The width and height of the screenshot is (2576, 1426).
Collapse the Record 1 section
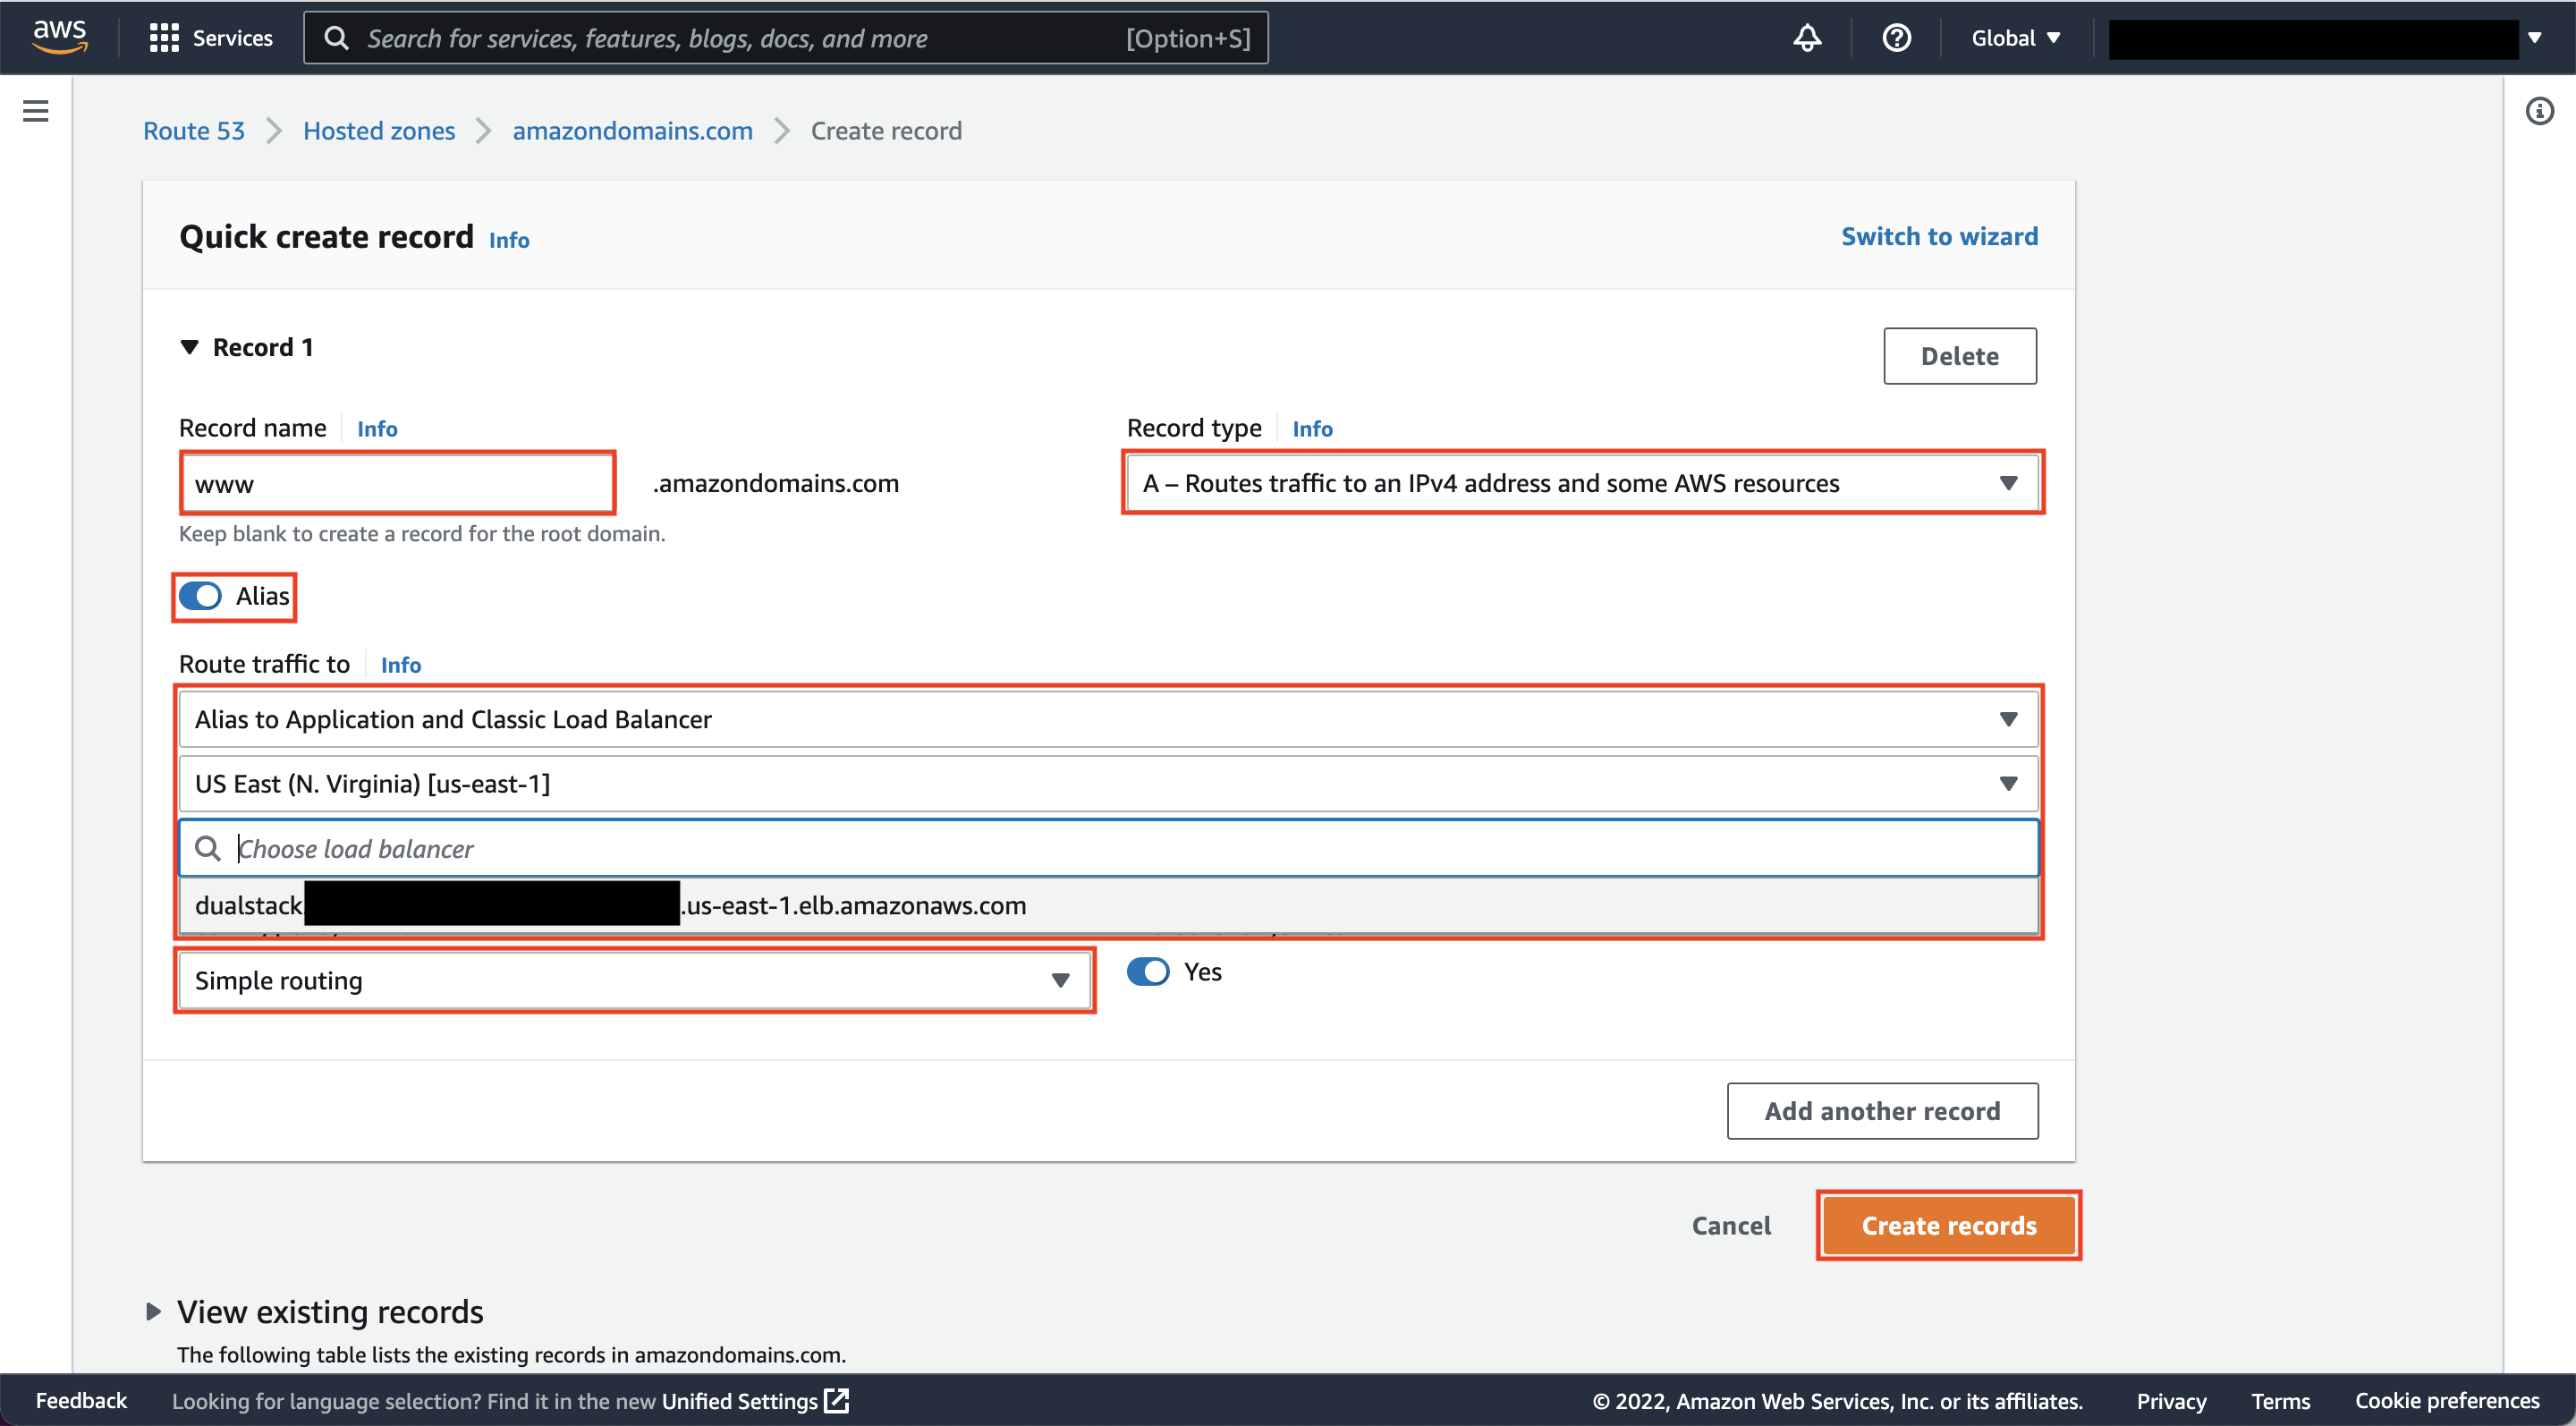[x=189, y=347]
